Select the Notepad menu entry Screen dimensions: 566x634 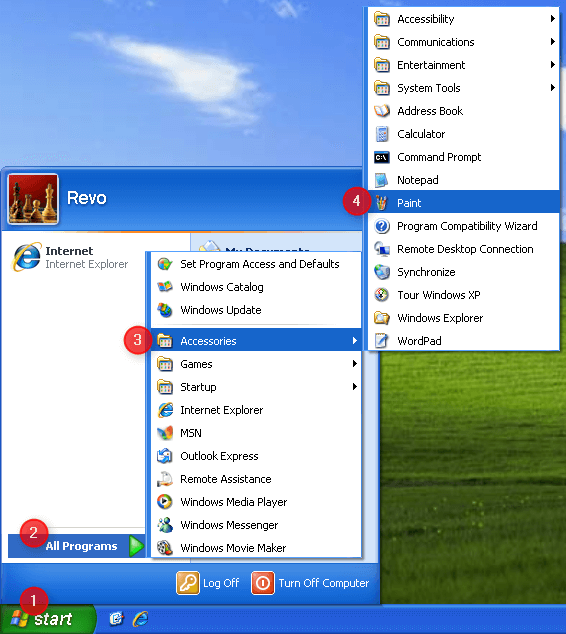click(464, 180)
